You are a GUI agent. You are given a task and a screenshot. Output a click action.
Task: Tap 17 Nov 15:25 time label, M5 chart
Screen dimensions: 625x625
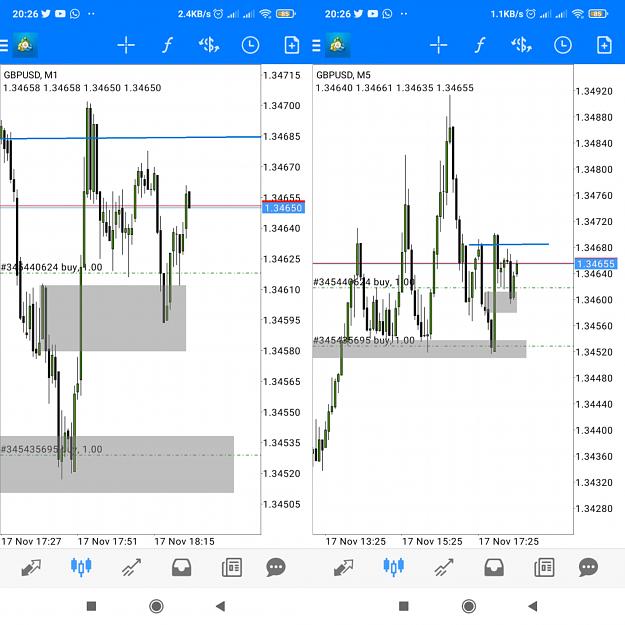click(432, 541)
